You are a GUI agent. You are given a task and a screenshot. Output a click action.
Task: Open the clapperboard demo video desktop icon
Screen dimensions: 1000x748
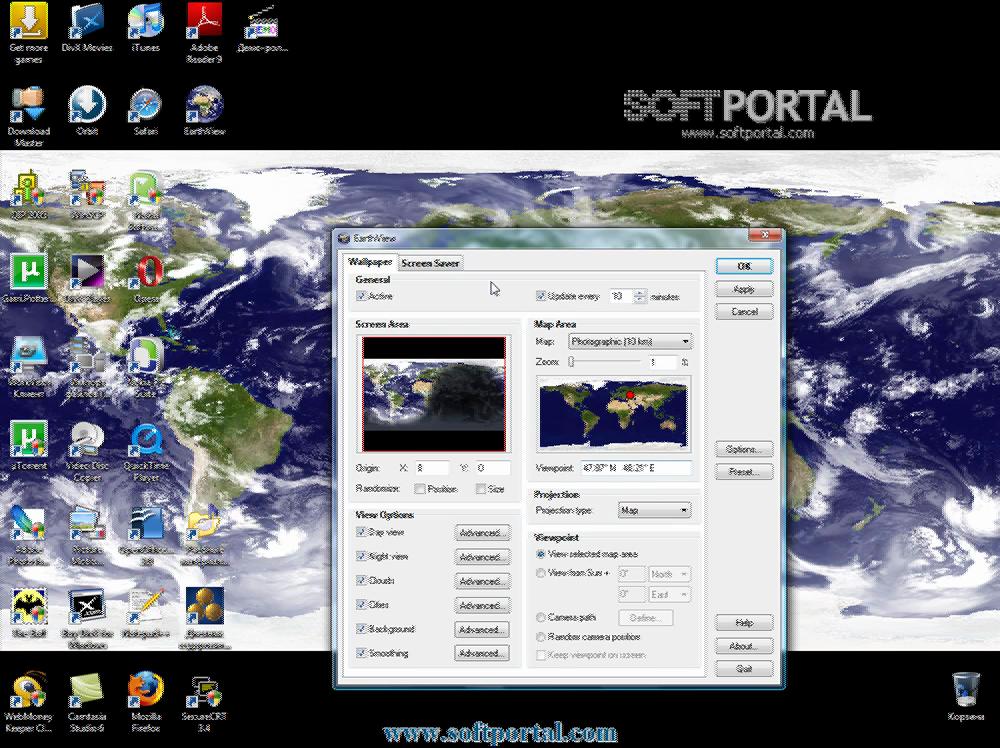click(x=262, y=28)
